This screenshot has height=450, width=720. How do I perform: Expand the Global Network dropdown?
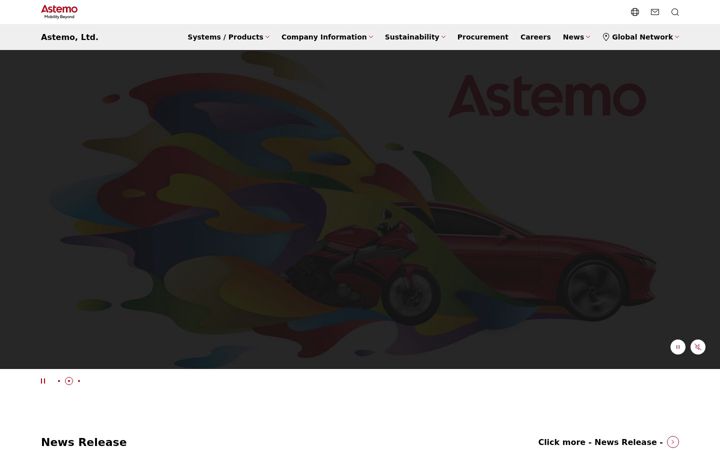pos(641,37)
